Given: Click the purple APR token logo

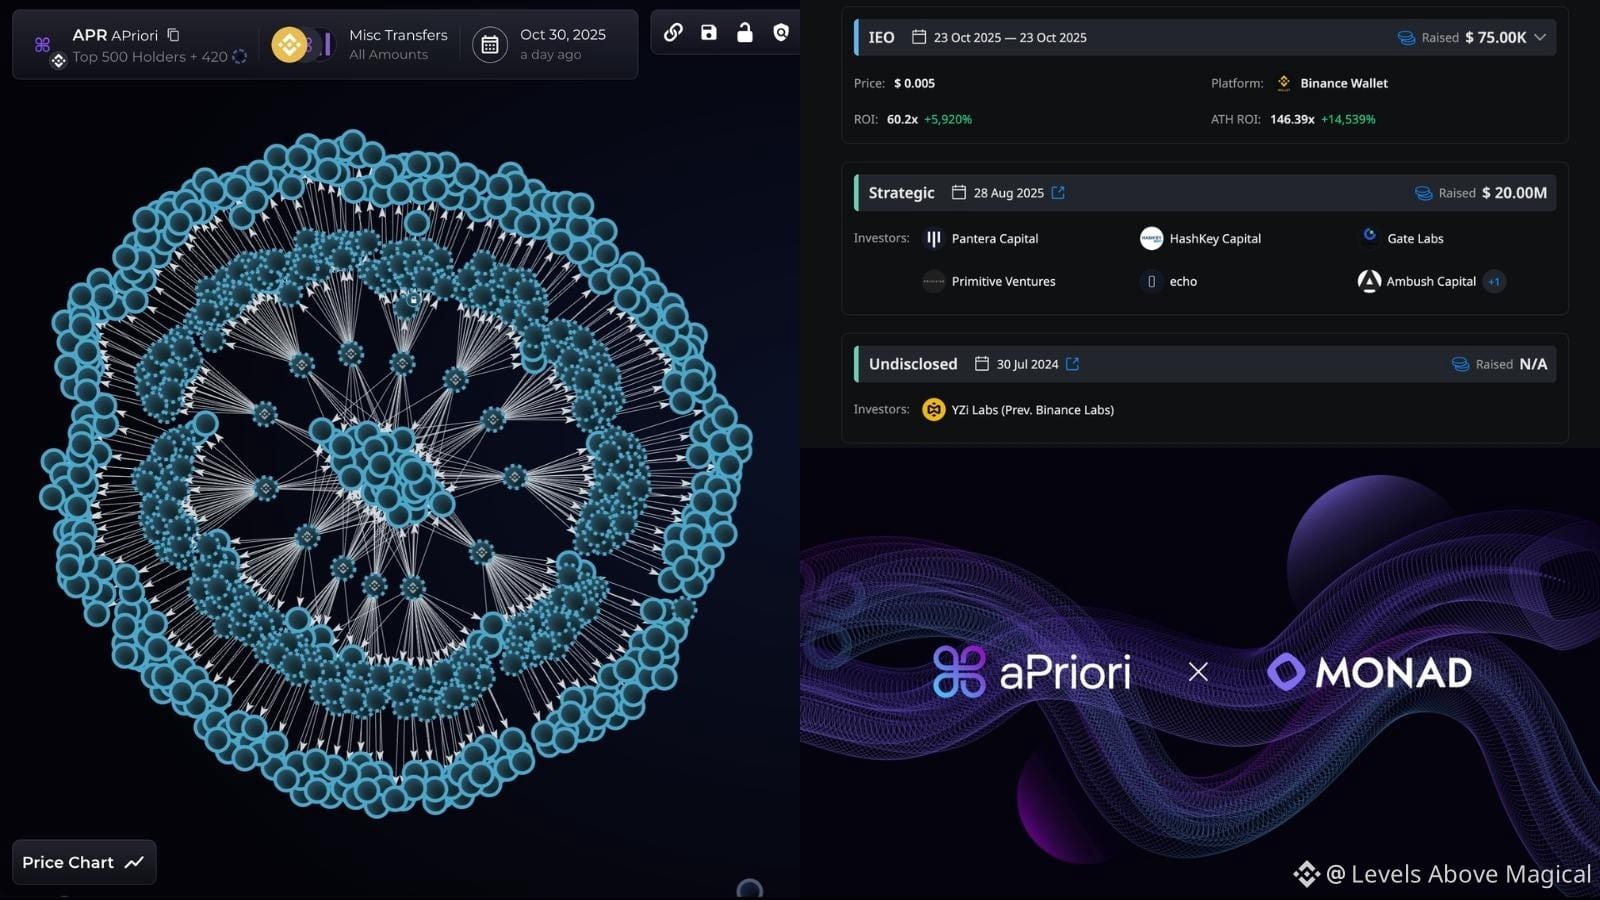Looking at the screenshot, I should point(42,44).
